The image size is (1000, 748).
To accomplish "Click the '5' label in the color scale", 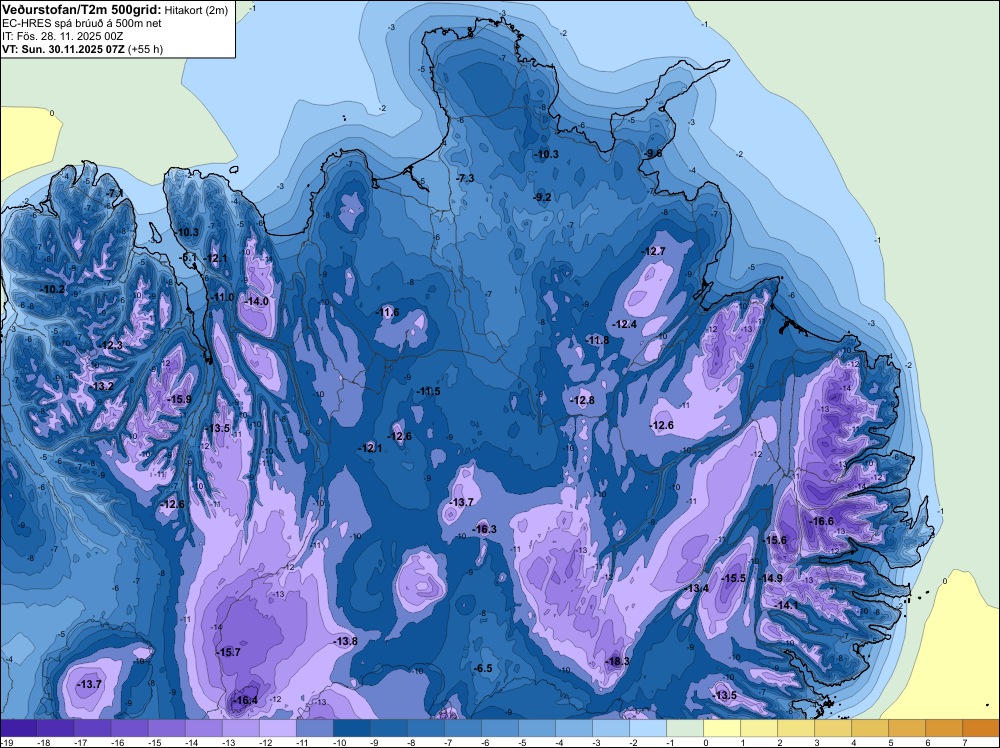I will [x=890, y=742].
